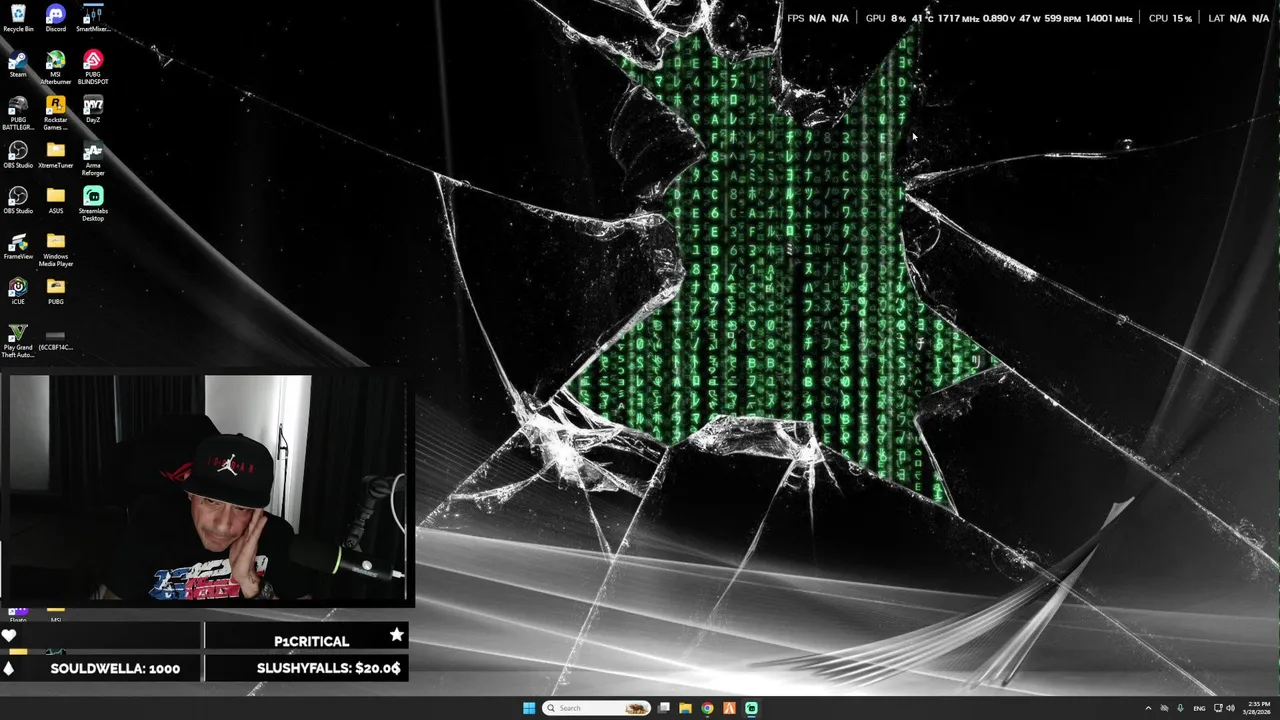Open OBS Studio shortcut beside ASUS folder
This screenshot has width=1280, height=720.
click(x=18, y=201)
